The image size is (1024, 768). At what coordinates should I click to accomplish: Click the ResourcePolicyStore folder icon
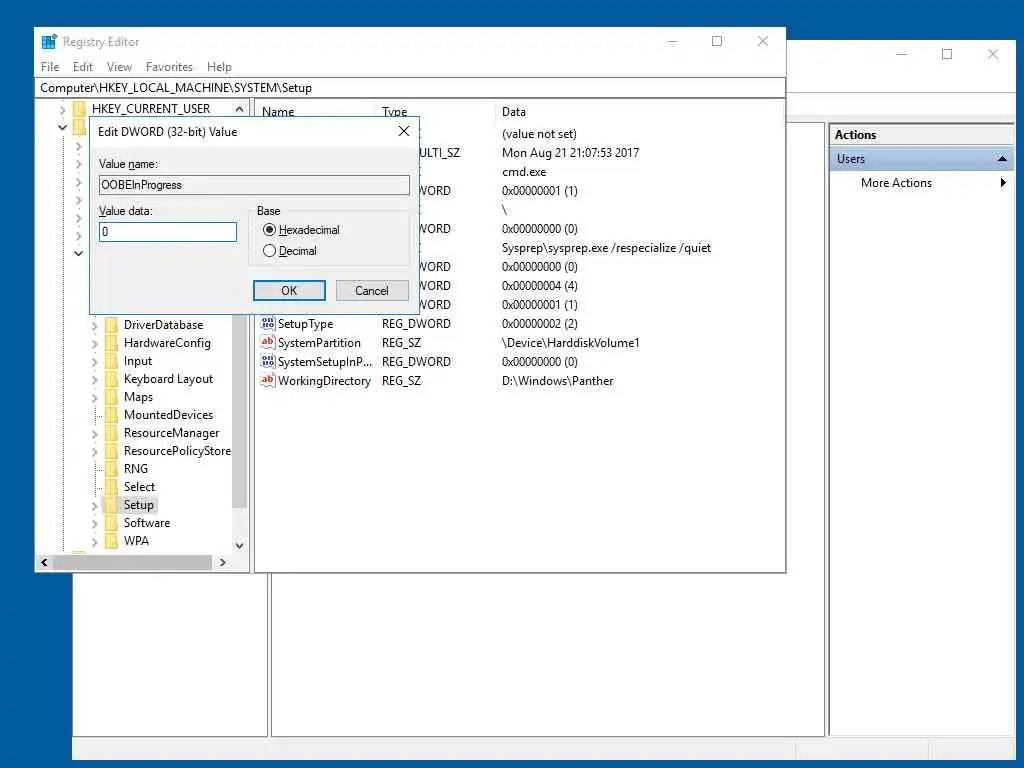coord(112,451)
